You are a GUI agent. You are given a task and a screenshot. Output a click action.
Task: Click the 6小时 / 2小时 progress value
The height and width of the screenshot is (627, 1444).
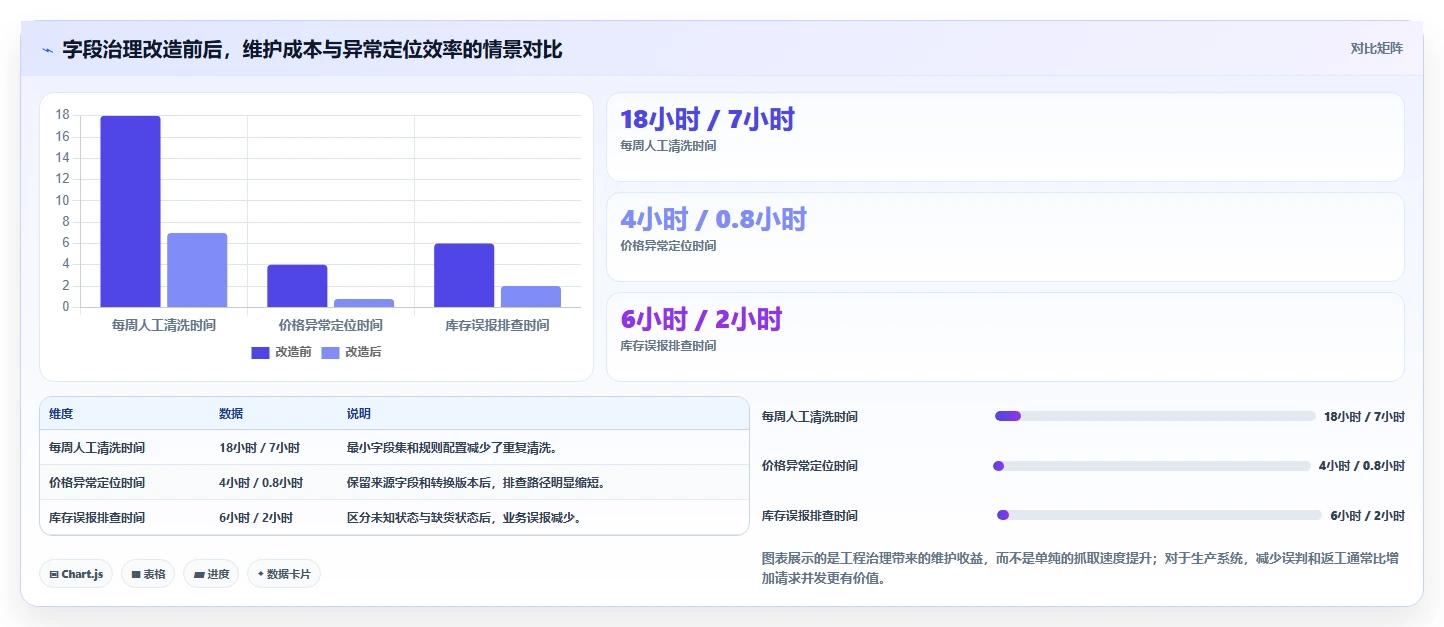1367,516
